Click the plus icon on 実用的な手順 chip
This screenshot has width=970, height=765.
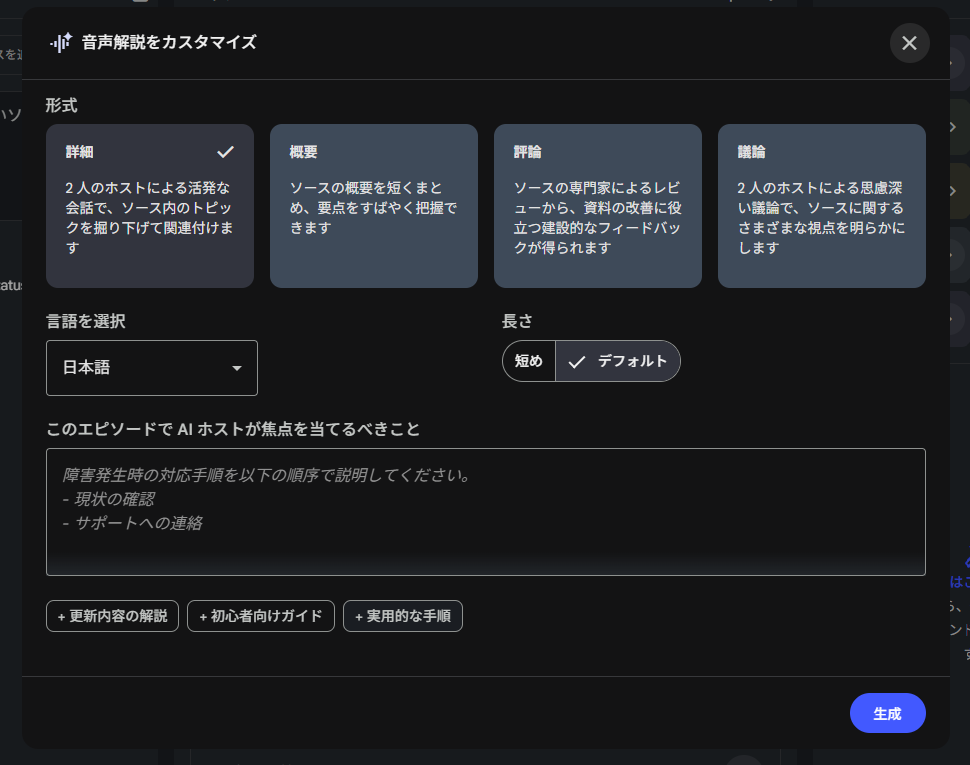coord(358,617)
